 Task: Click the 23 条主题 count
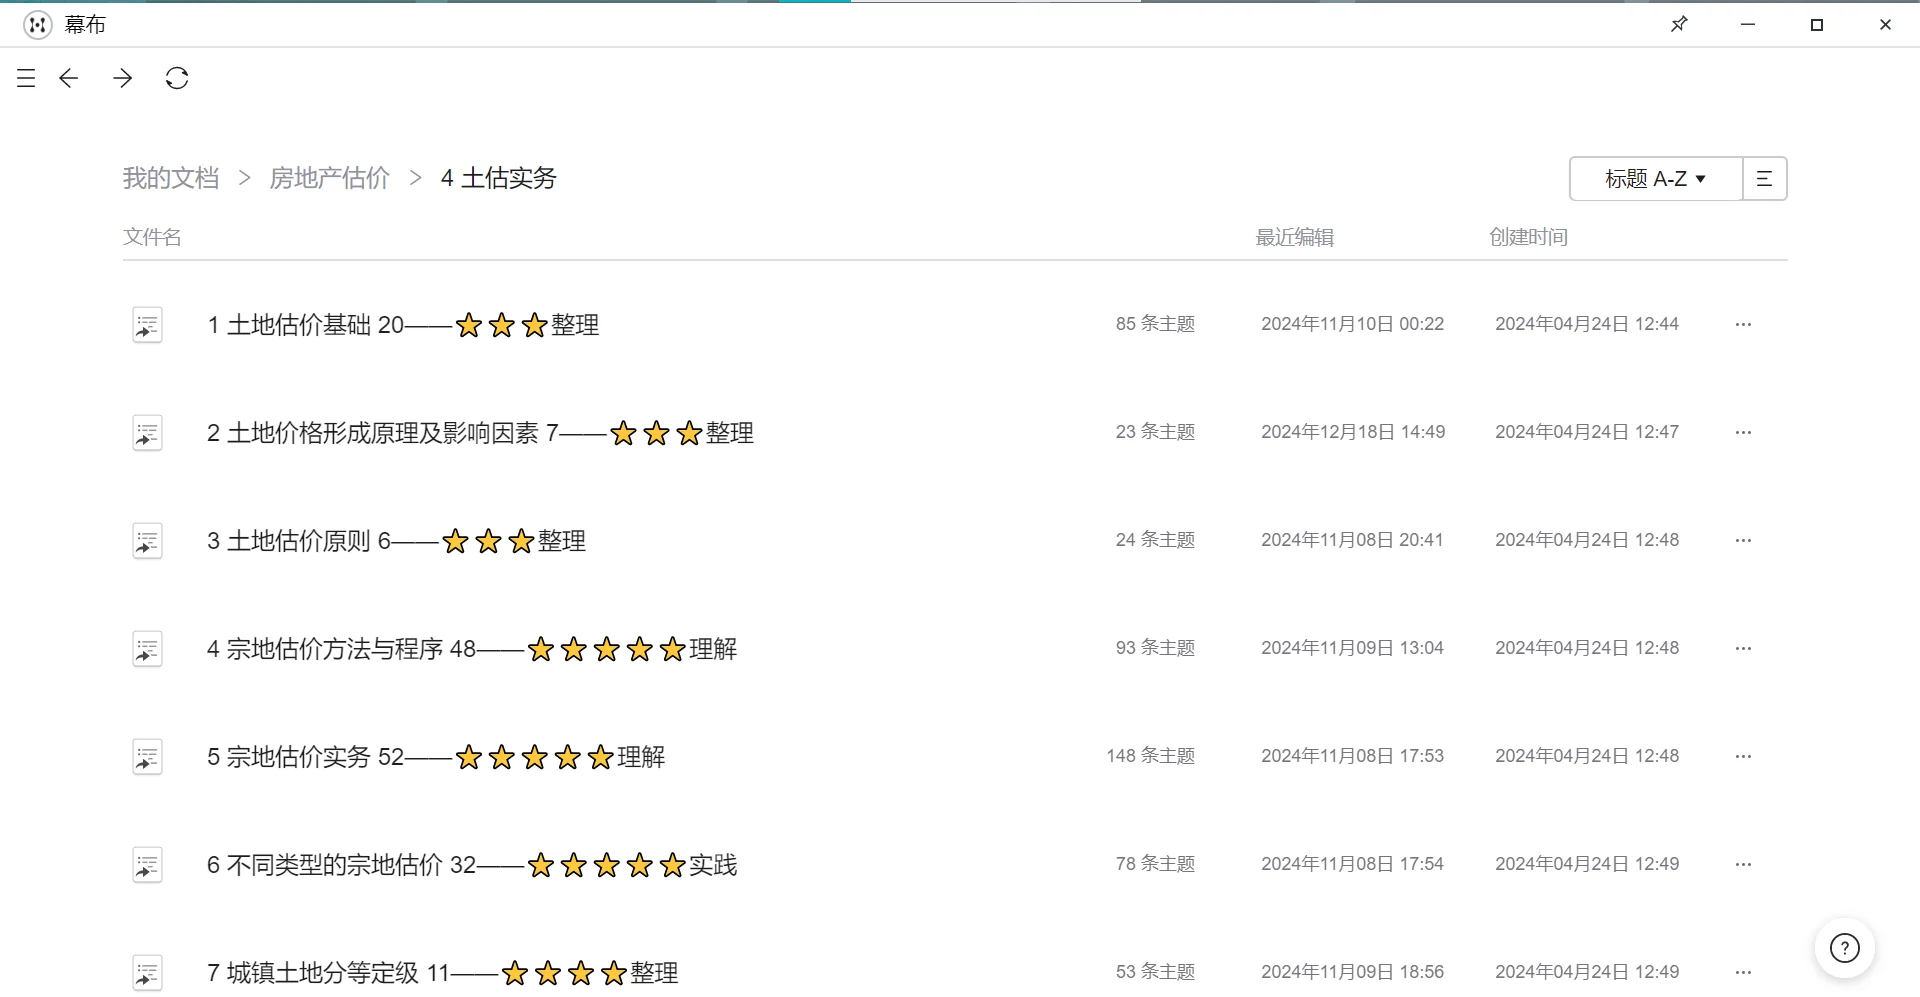coord(1156,432)
